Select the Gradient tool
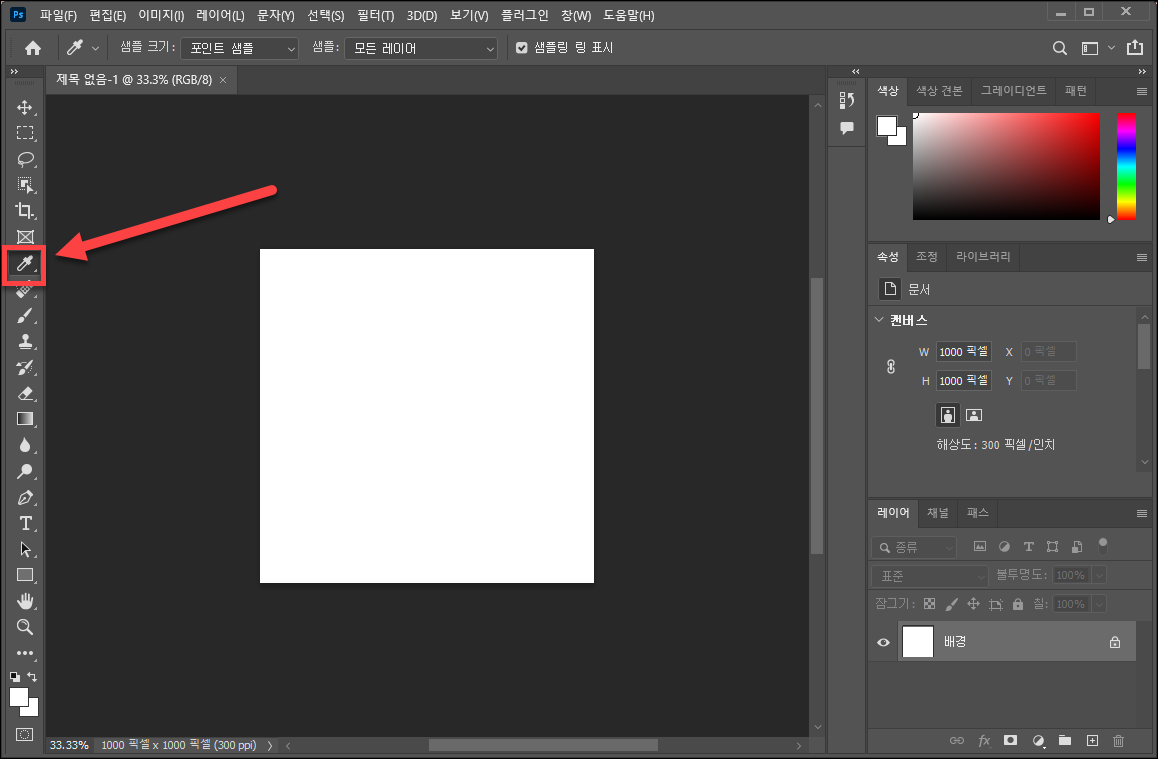1158x759 pixels. click(25, 419)
